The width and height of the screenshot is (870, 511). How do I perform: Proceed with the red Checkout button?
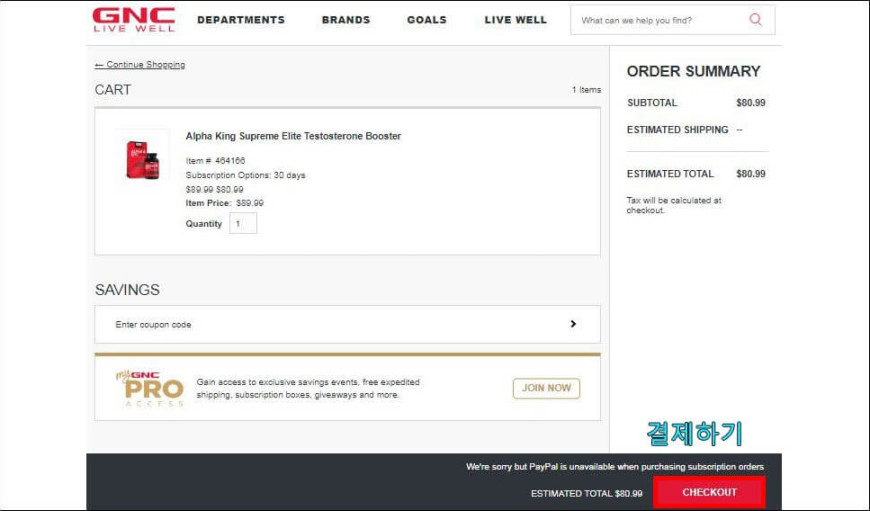pyautogui.click(x=709, y=492)
